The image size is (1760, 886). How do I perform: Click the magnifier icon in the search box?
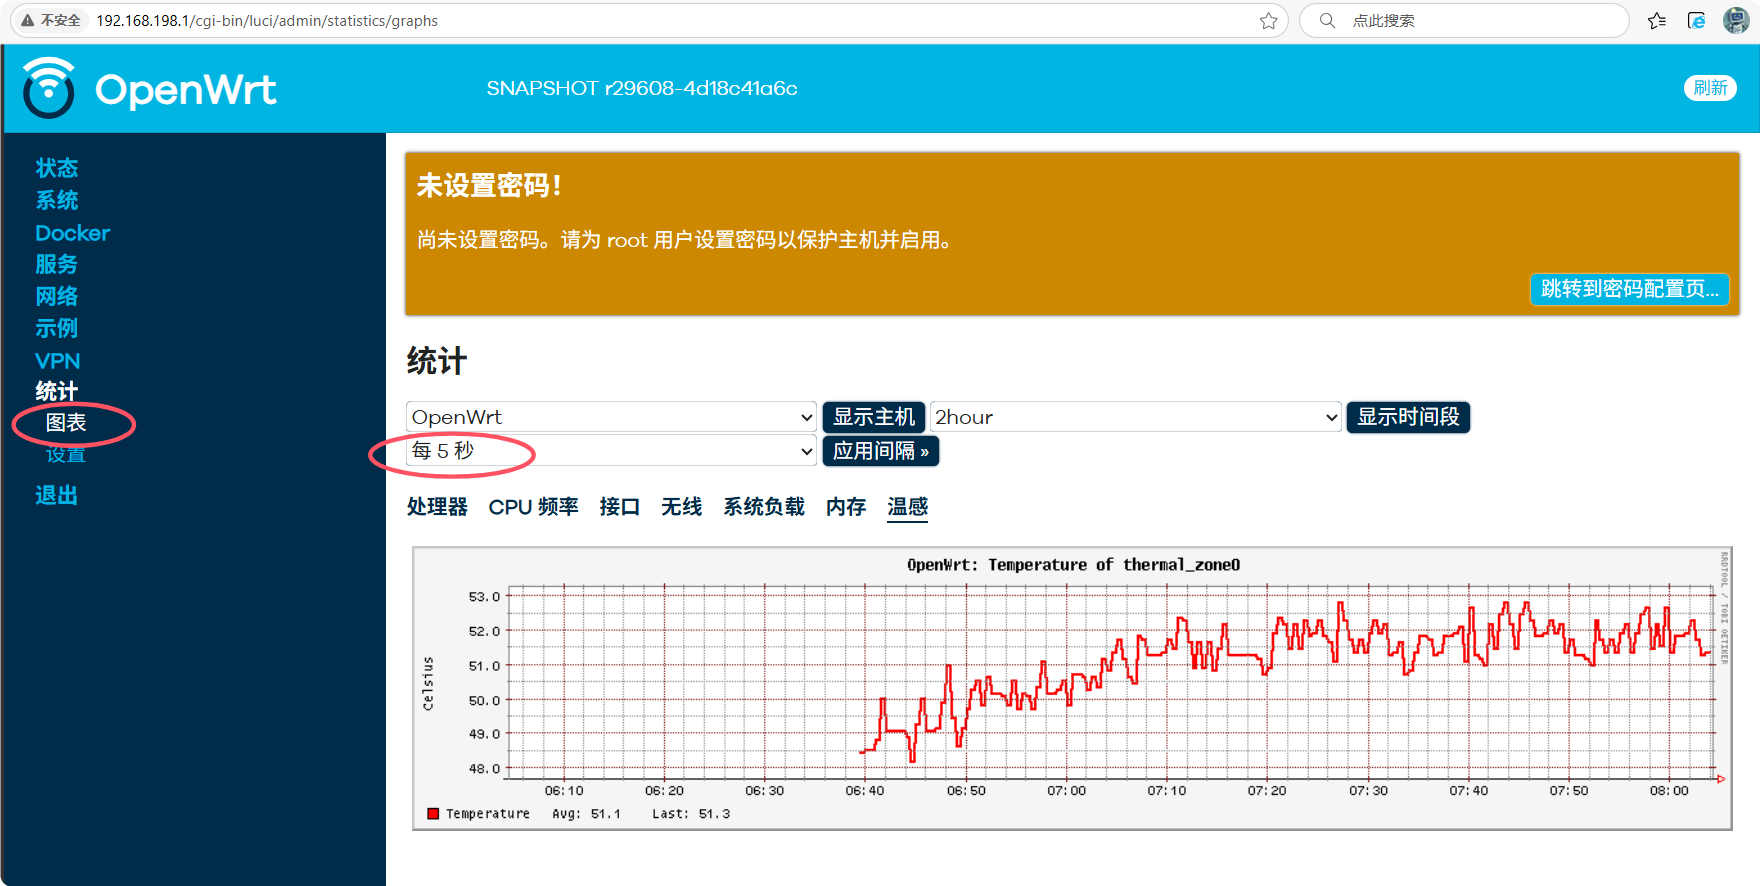[x=1327, y=21]
